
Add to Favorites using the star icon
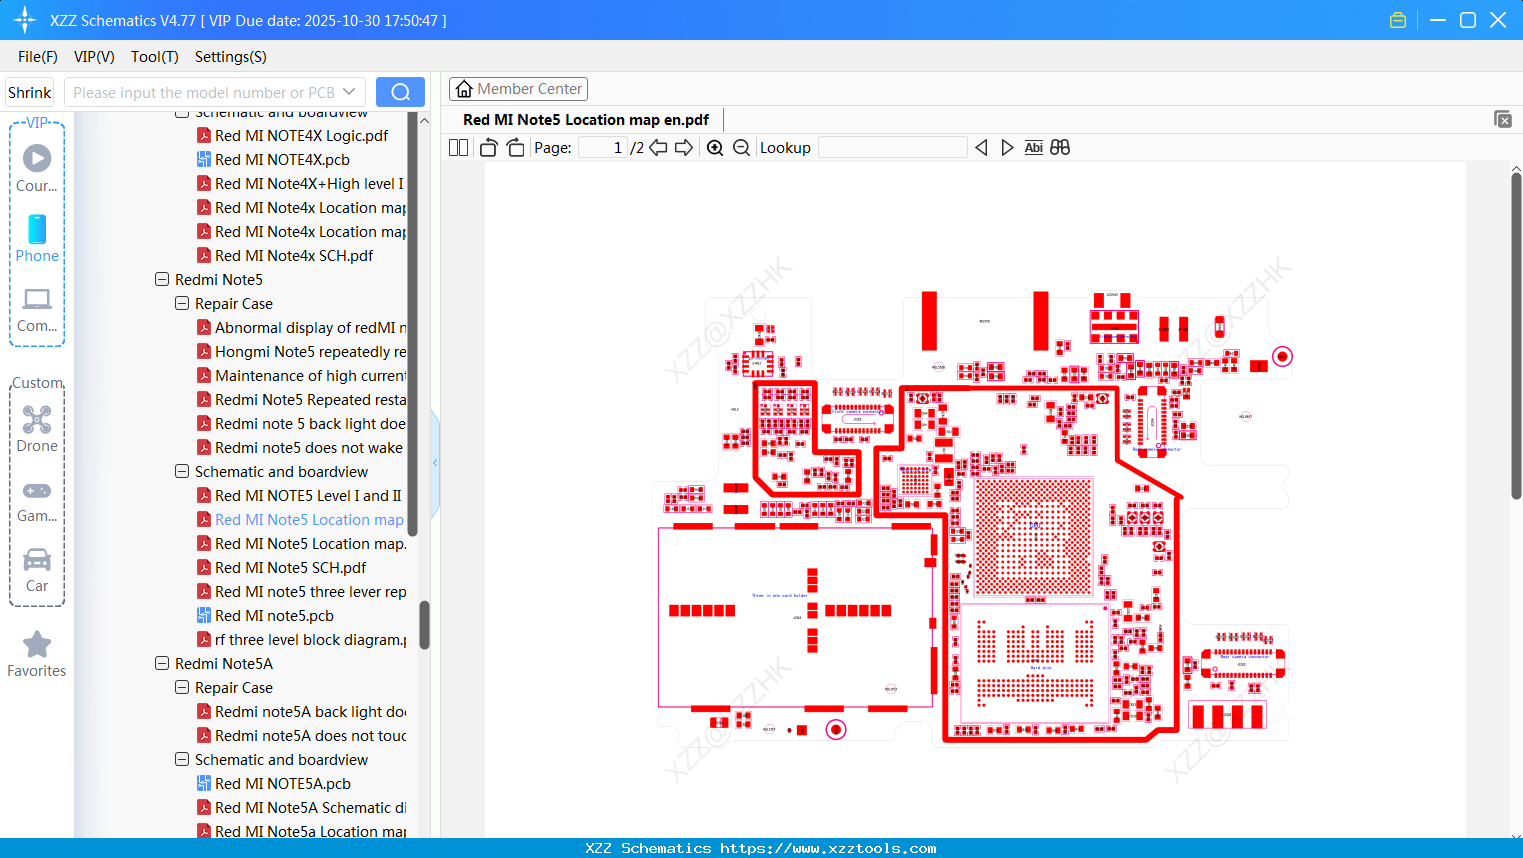(x=37, y=645)
